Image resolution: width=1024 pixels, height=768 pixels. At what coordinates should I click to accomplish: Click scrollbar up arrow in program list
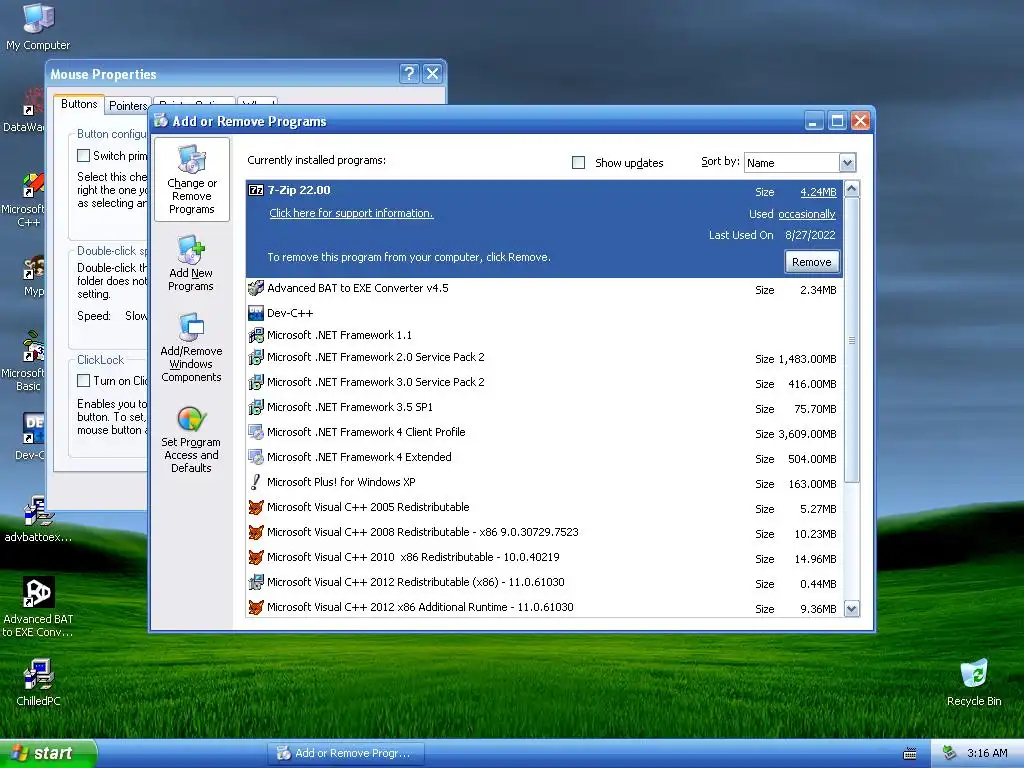click(852, 189)
